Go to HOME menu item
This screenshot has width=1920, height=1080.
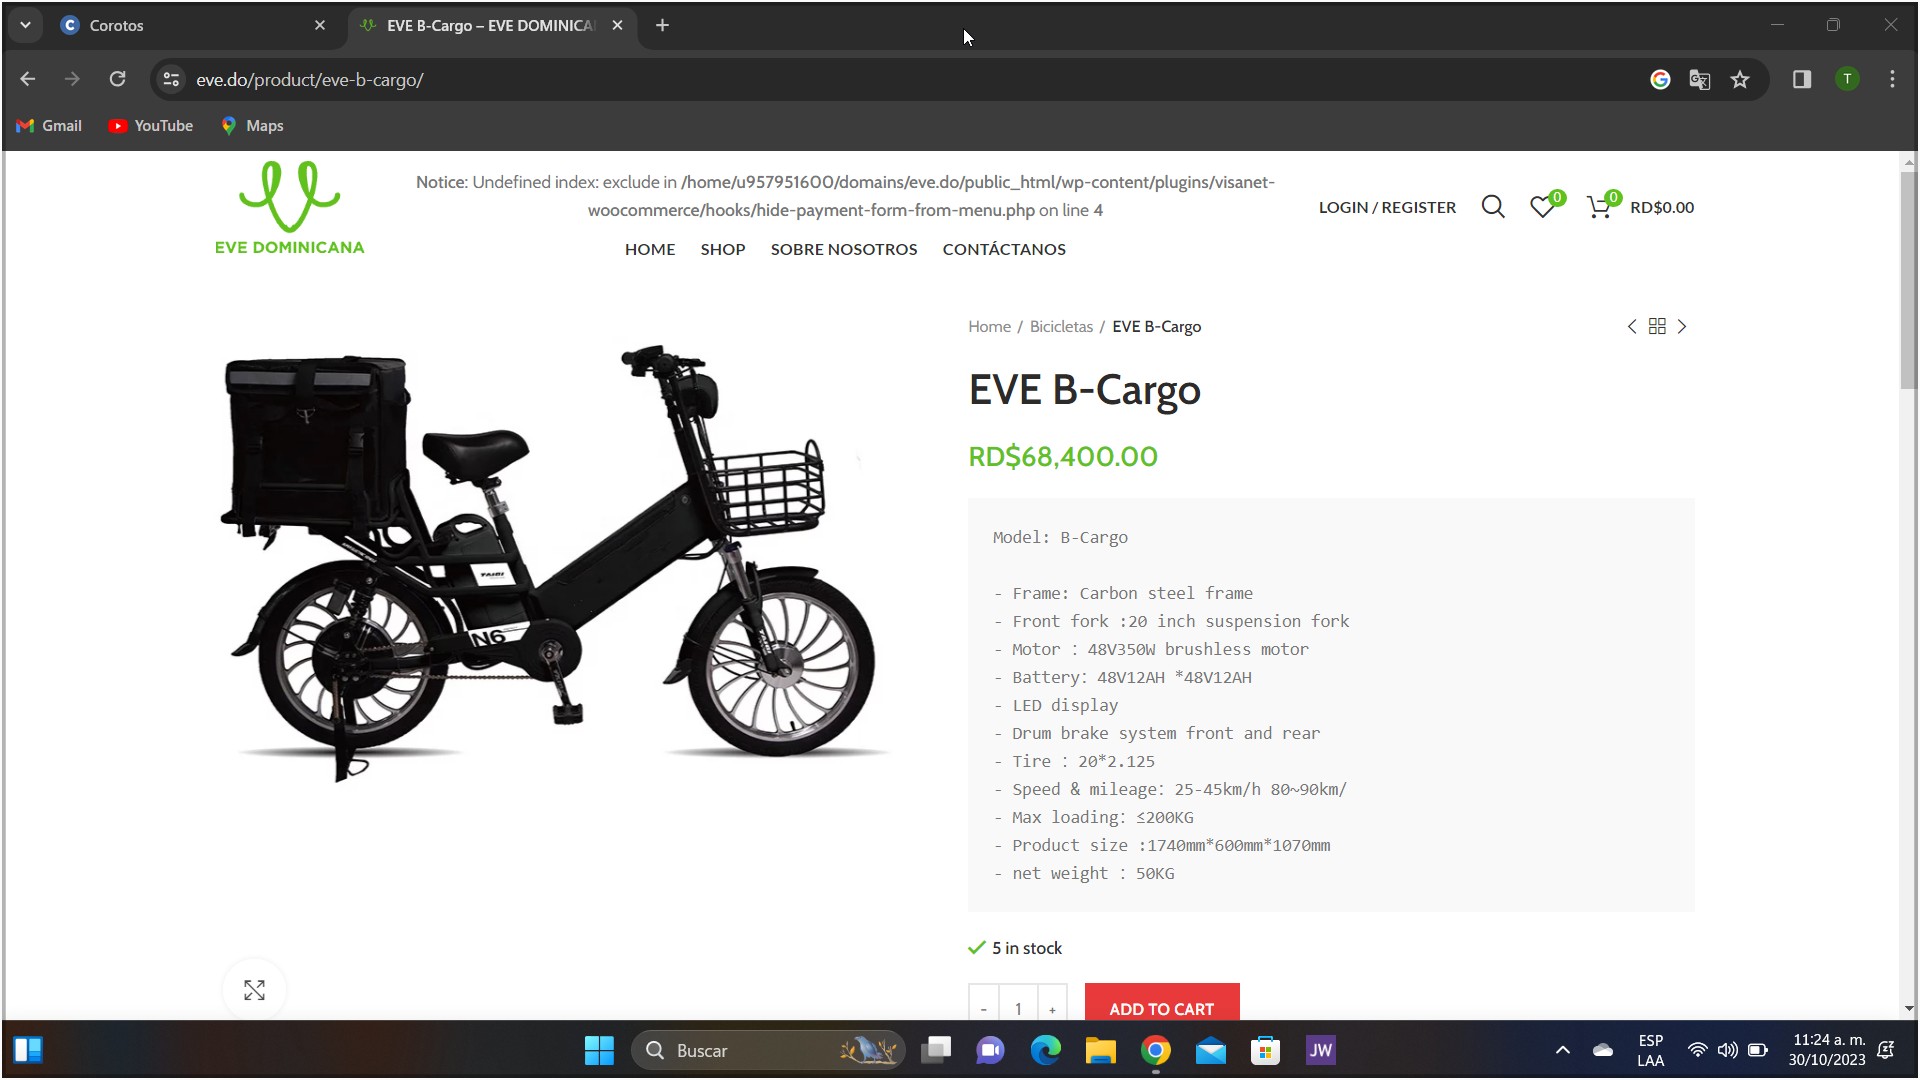tap(650, 249)
